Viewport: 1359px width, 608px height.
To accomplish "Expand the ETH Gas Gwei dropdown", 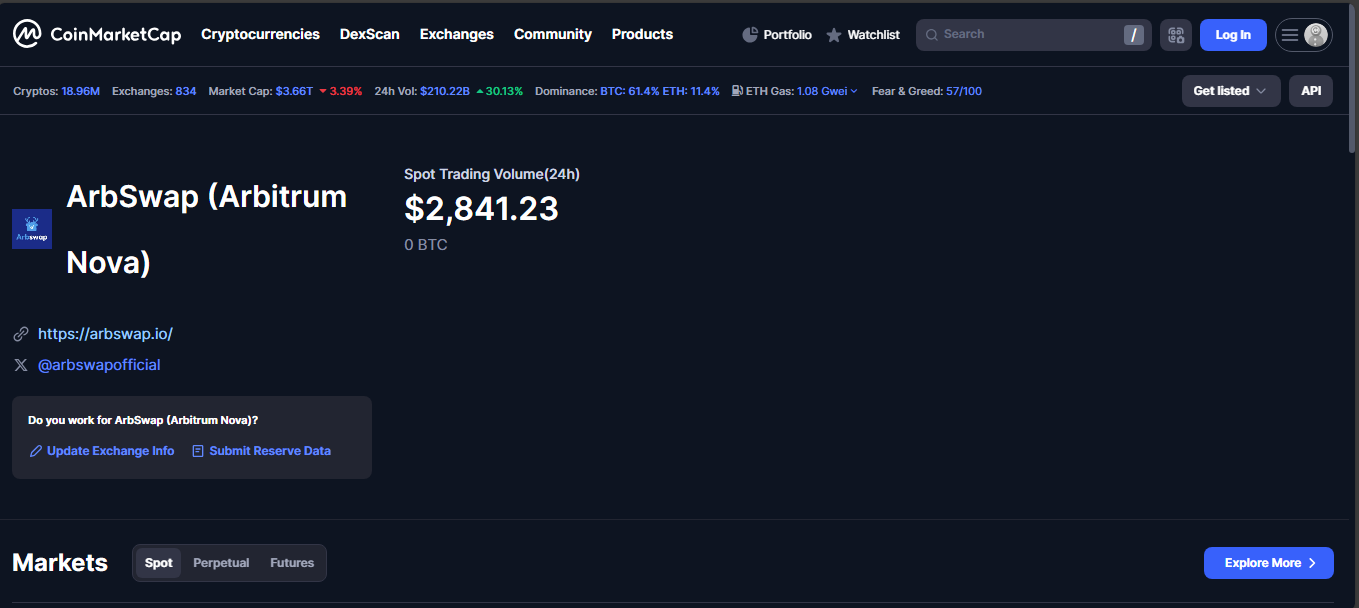I will point(827,91).
